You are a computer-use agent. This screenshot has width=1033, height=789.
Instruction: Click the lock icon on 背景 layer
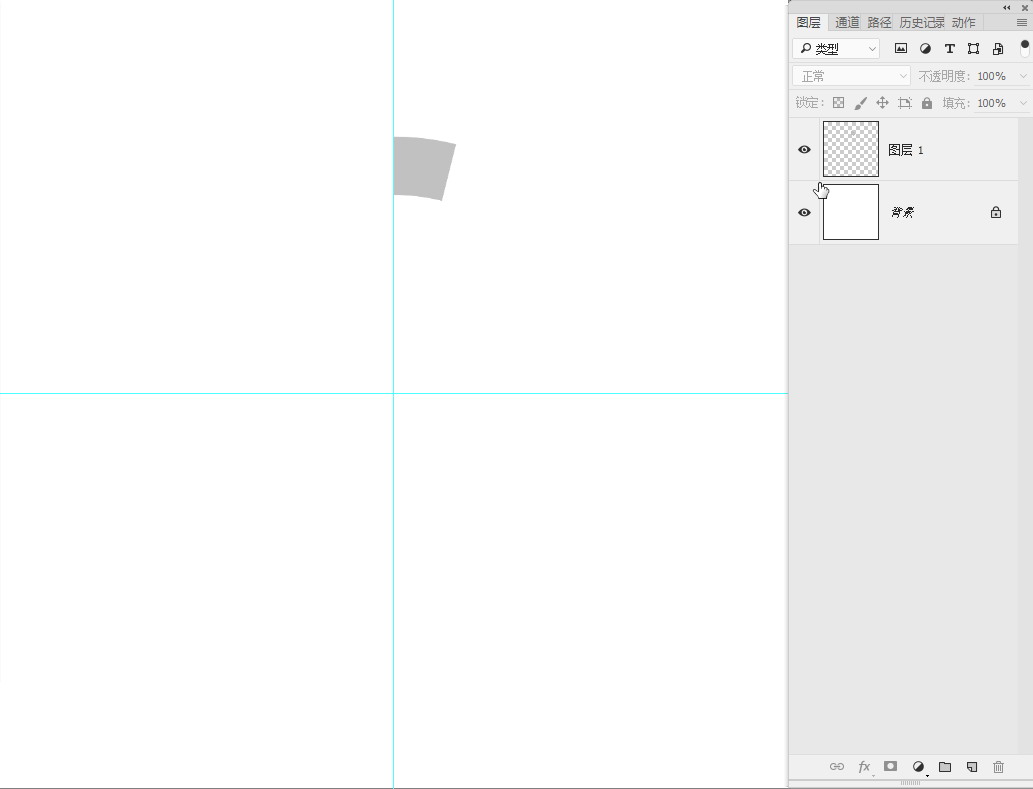[995, 212]
